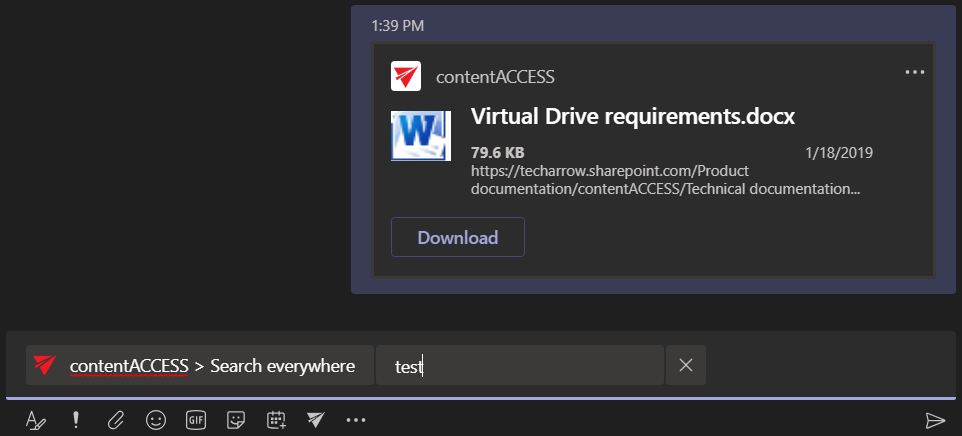Click the contentACCESS logo in card header
Viewport: 962px width, 436px height.
tap(406, 76)
